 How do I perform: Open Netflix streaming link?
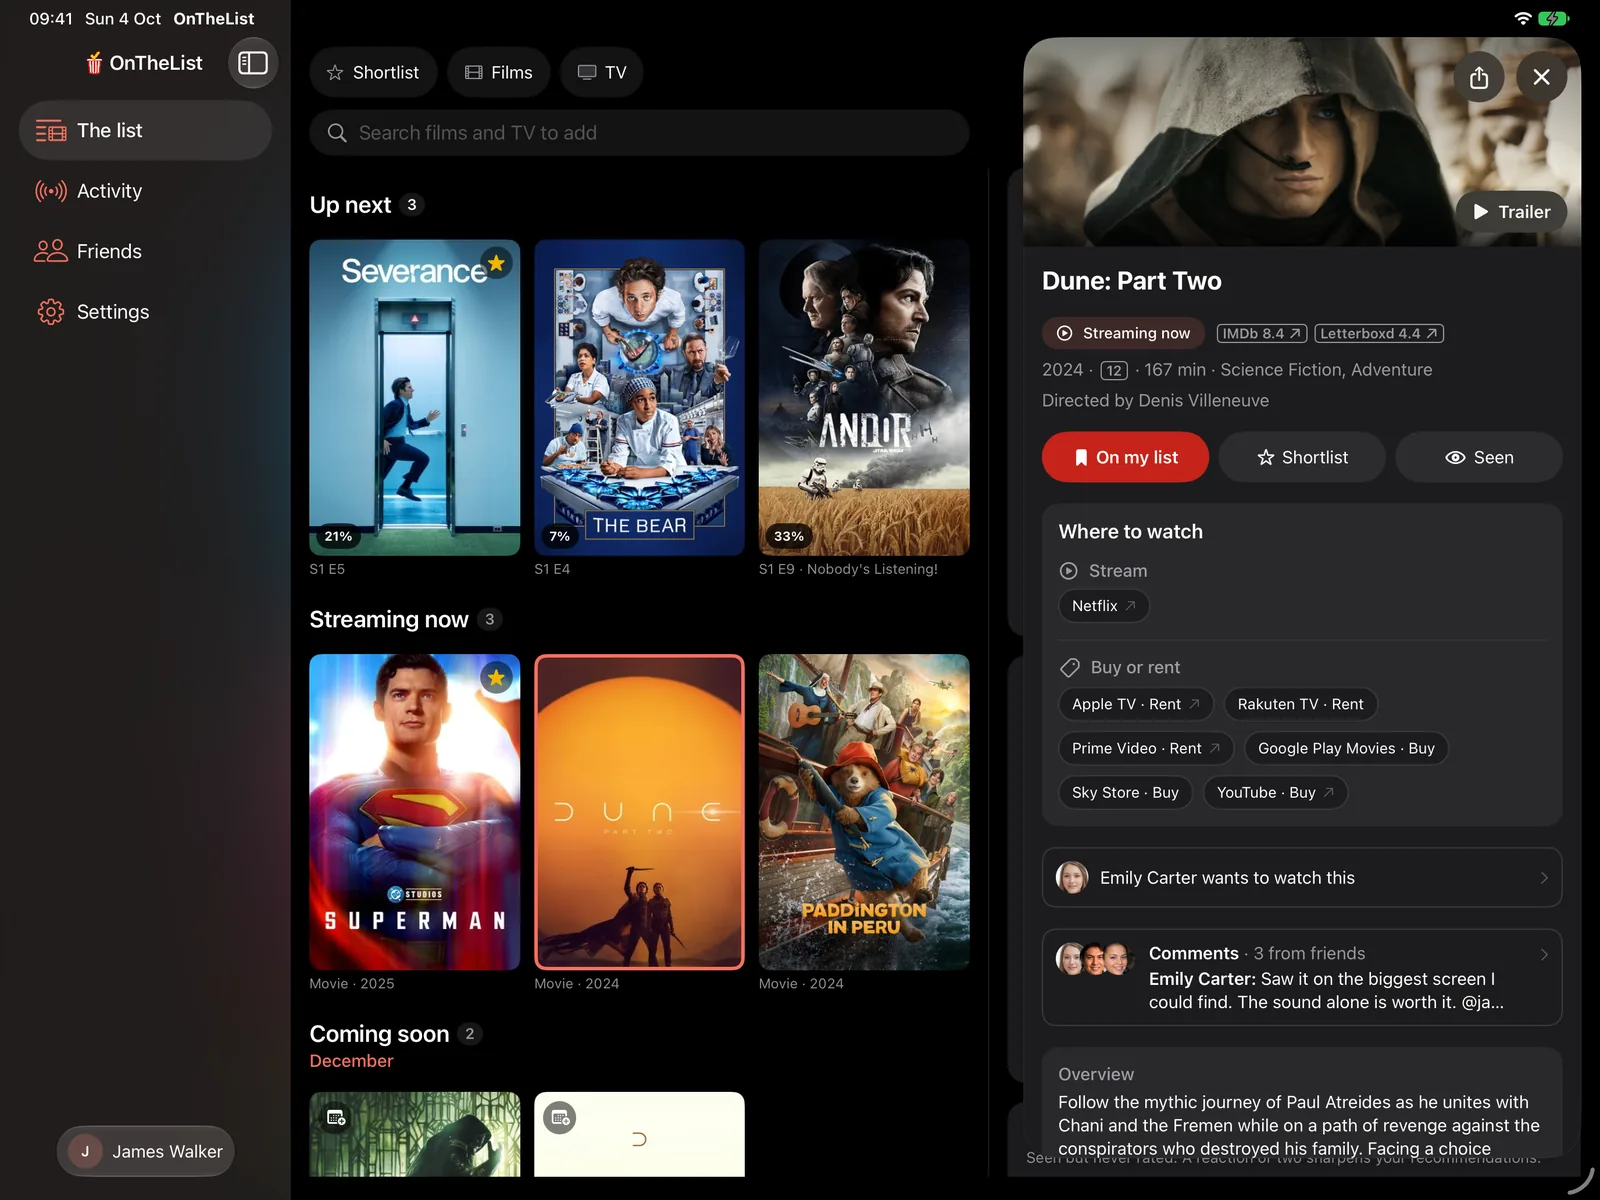[x=1104, y=606]
